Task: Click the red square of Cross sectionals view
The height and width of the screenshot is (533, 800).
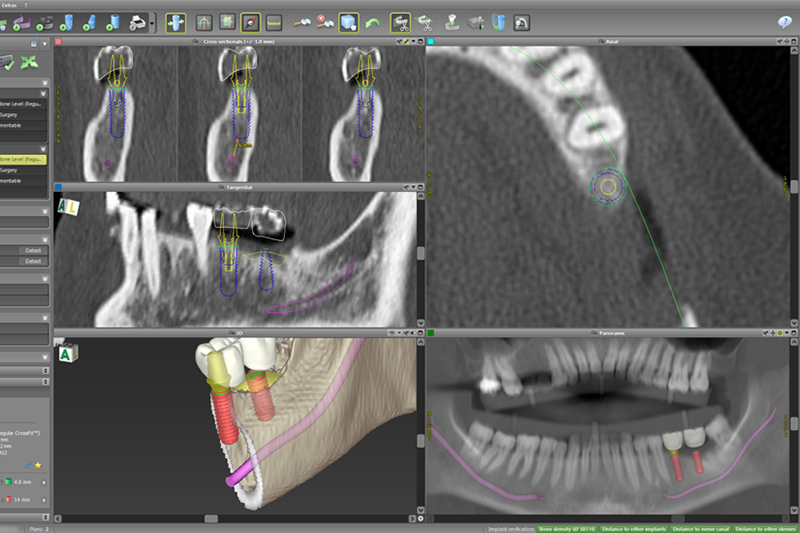Action: click(x=58, y=42)
